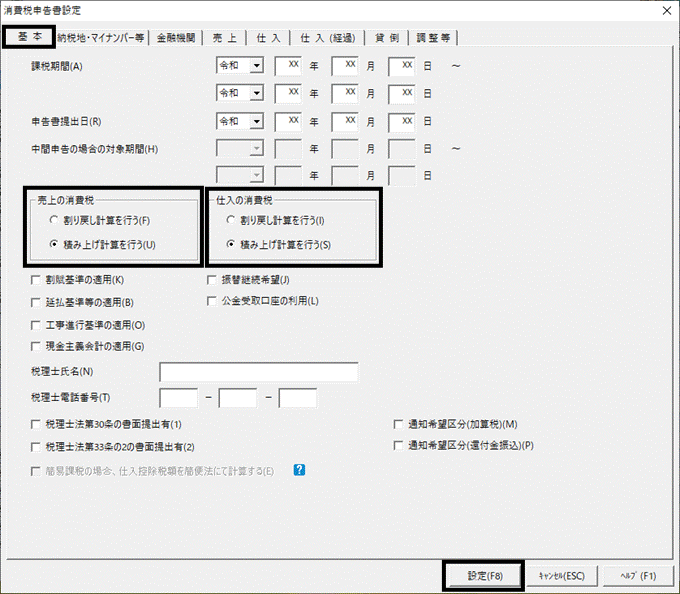
Task: Select 割り戻し計算を行う(F) for 売上の消費税
Action: 53,219
